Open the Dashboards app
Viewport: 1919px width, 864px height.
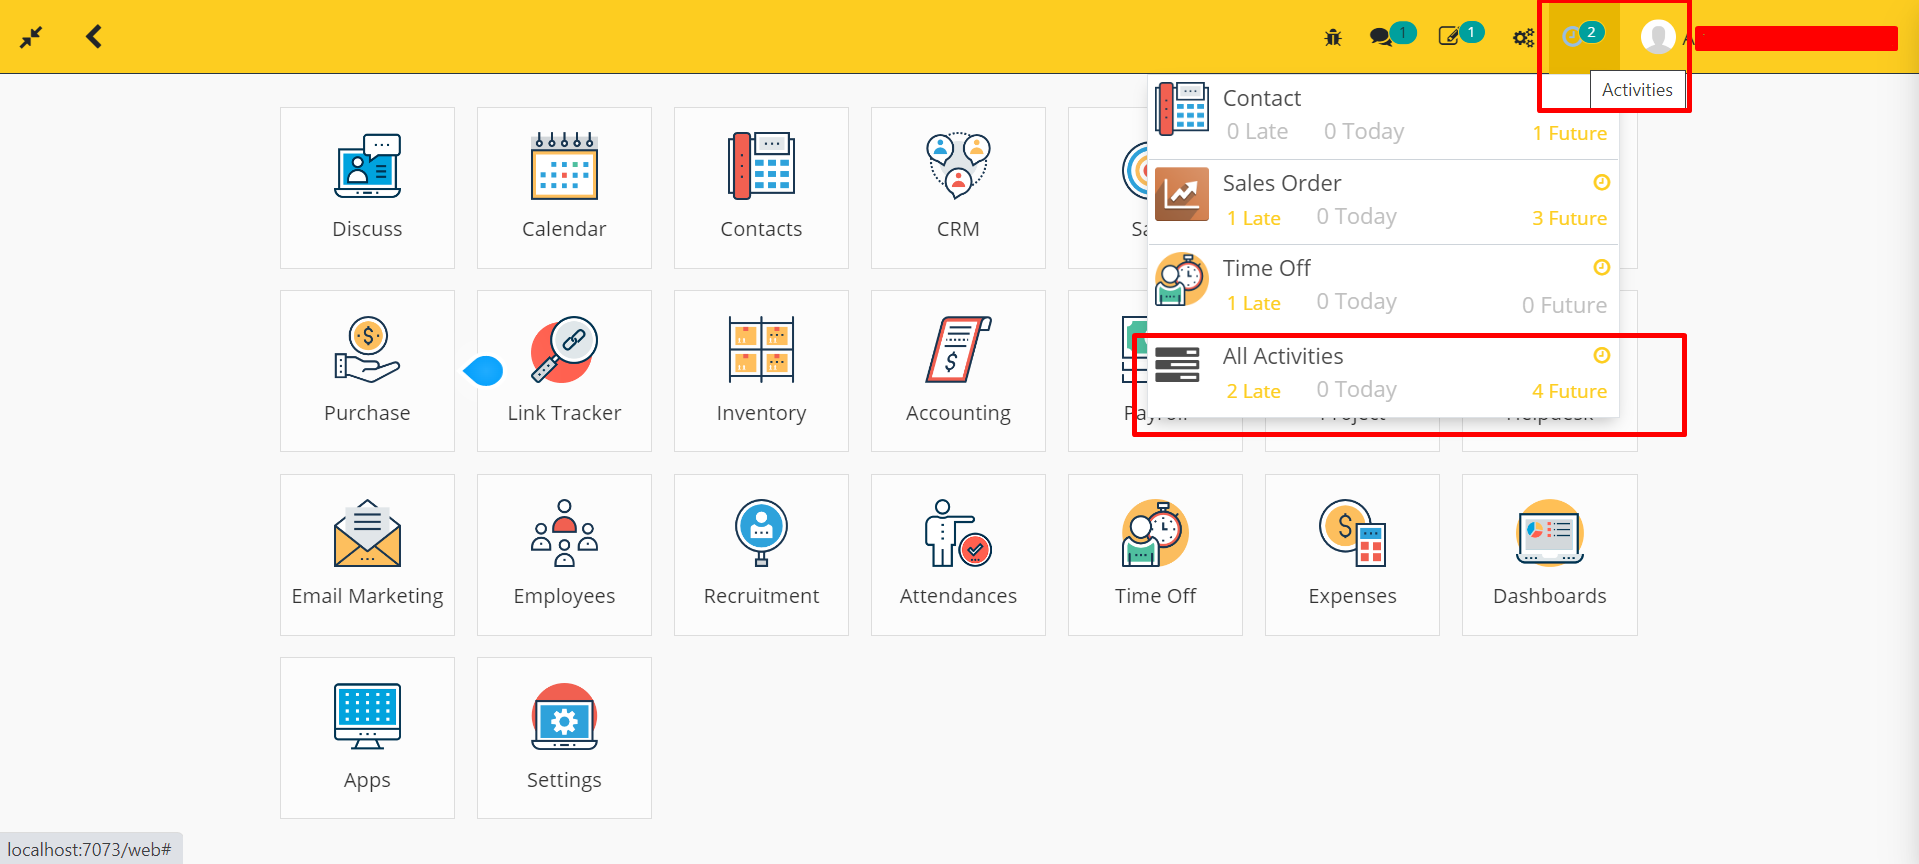point(1549,555)
